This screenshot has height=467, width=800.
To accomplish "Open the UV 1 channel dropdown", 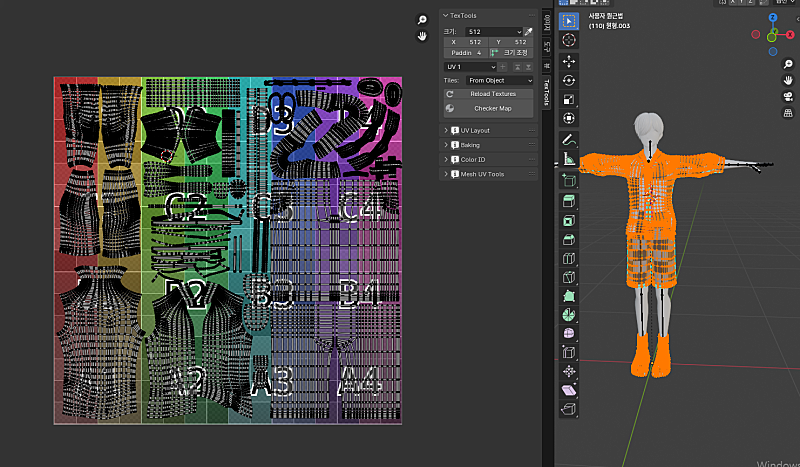I will (x=470, y=66).
